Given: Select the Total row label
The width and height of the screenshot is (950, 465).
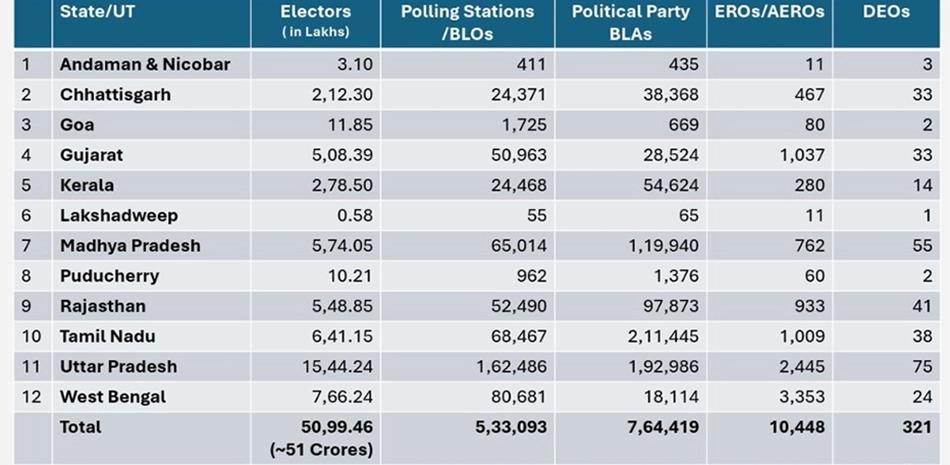Looking at the screenshot, I should (81, 427).
